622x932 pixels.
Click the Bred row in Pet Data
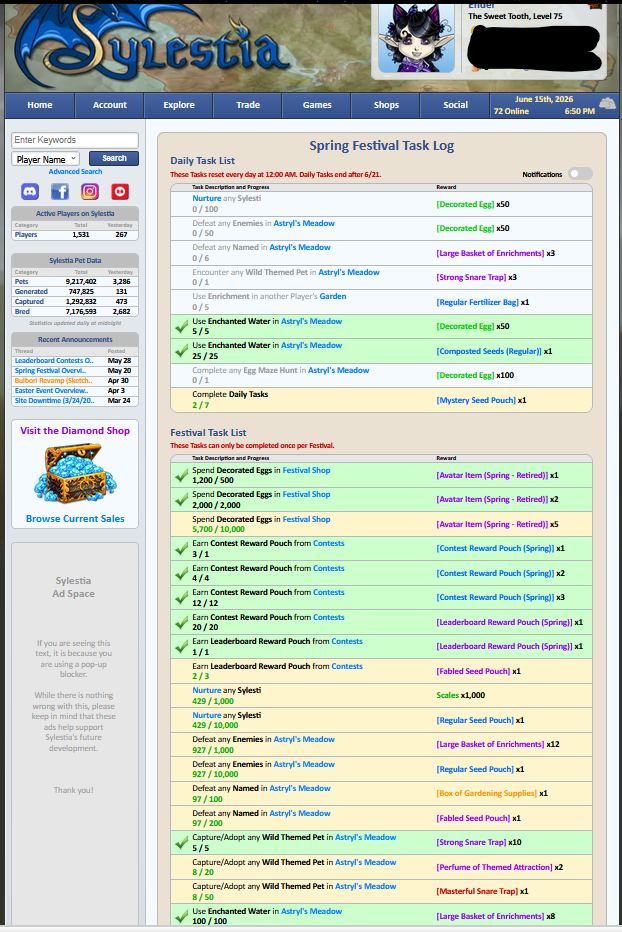point(75,311)
